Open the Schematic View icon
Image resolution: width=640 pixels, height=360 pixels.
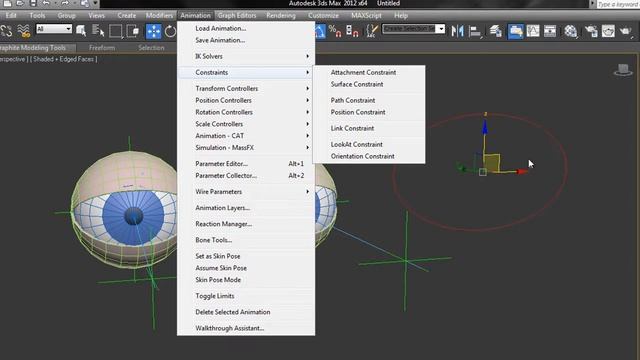click(x=550, y=31)
